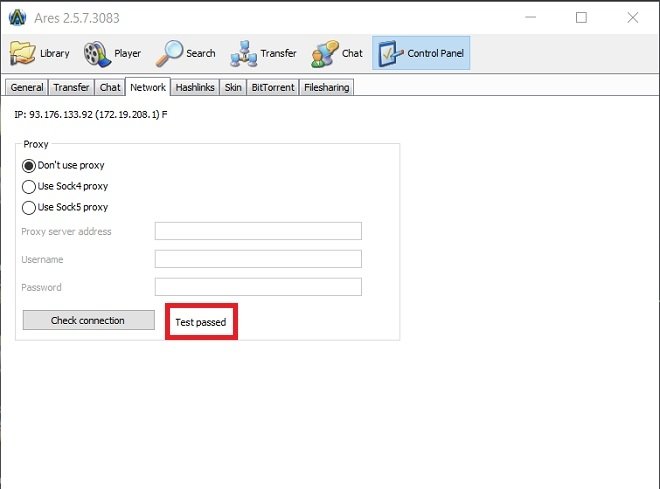The width and height of the screenshot is (660, 489).
Task: Click the Proxy server address field
Action: (258, 231)
